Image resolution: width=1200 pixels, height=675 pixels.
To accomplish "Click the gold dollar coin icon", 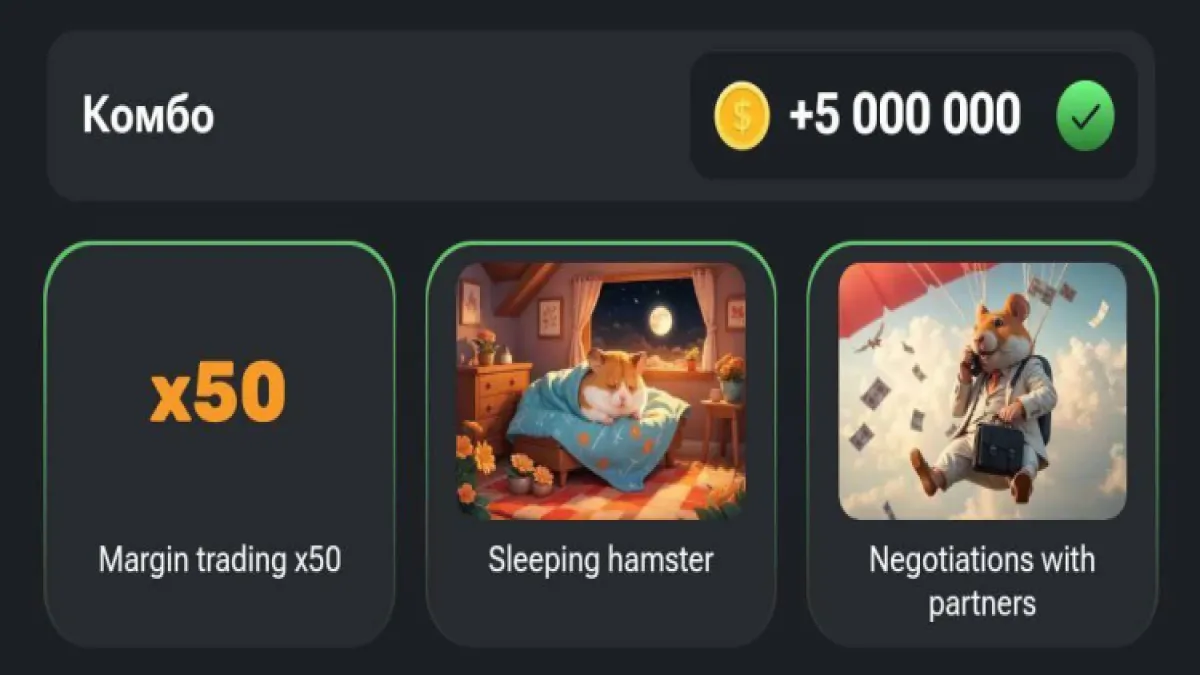I will [x=741, y=115].
